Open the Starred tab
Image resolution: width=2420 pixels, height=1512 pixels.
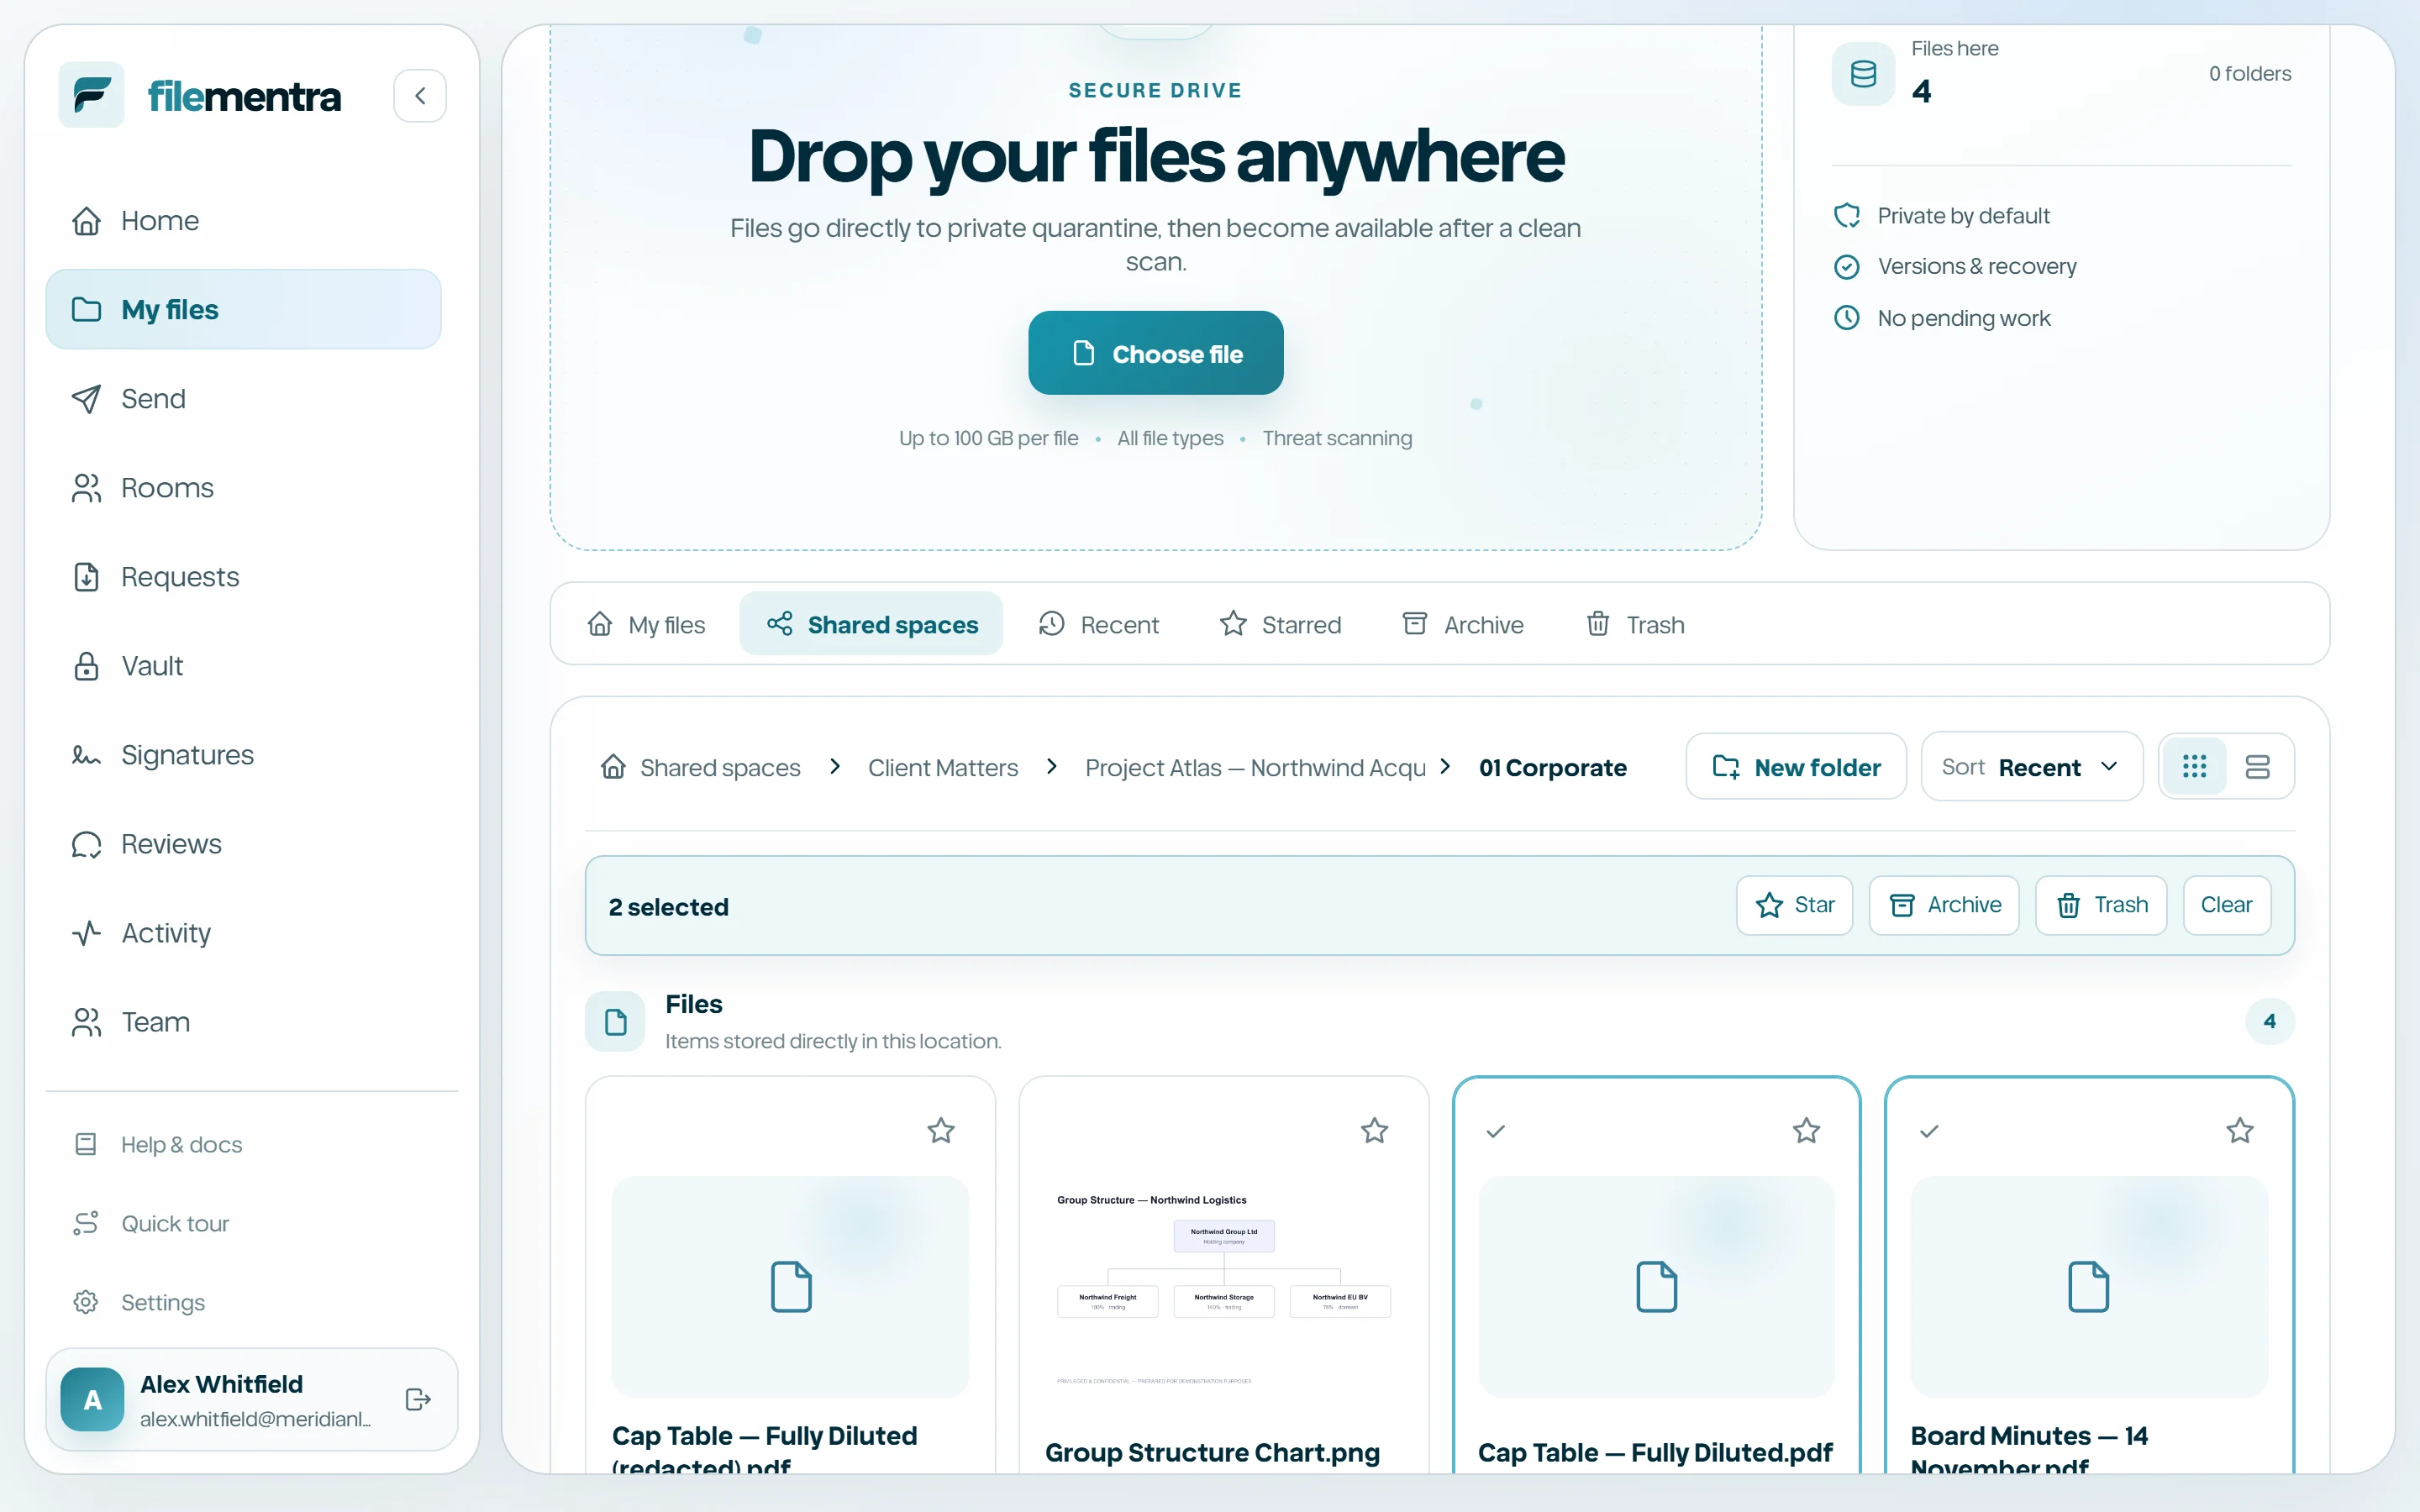coord(1280,624)
